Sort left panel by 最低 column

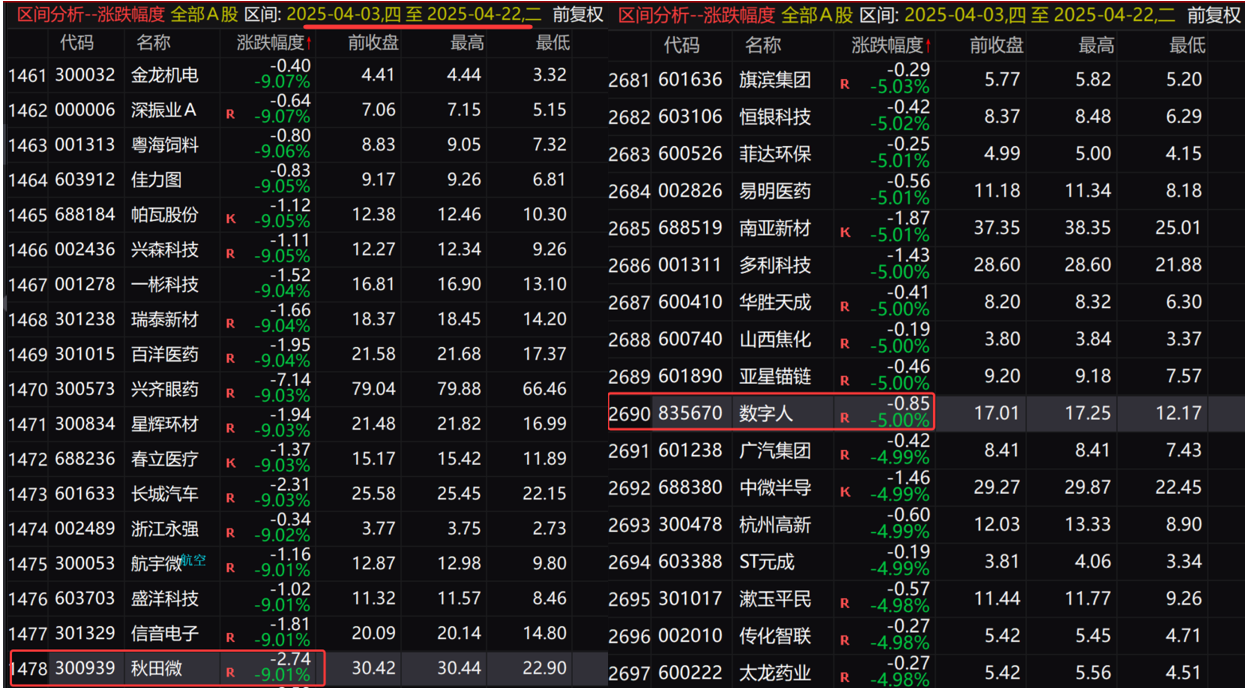[x=554, y=43]
